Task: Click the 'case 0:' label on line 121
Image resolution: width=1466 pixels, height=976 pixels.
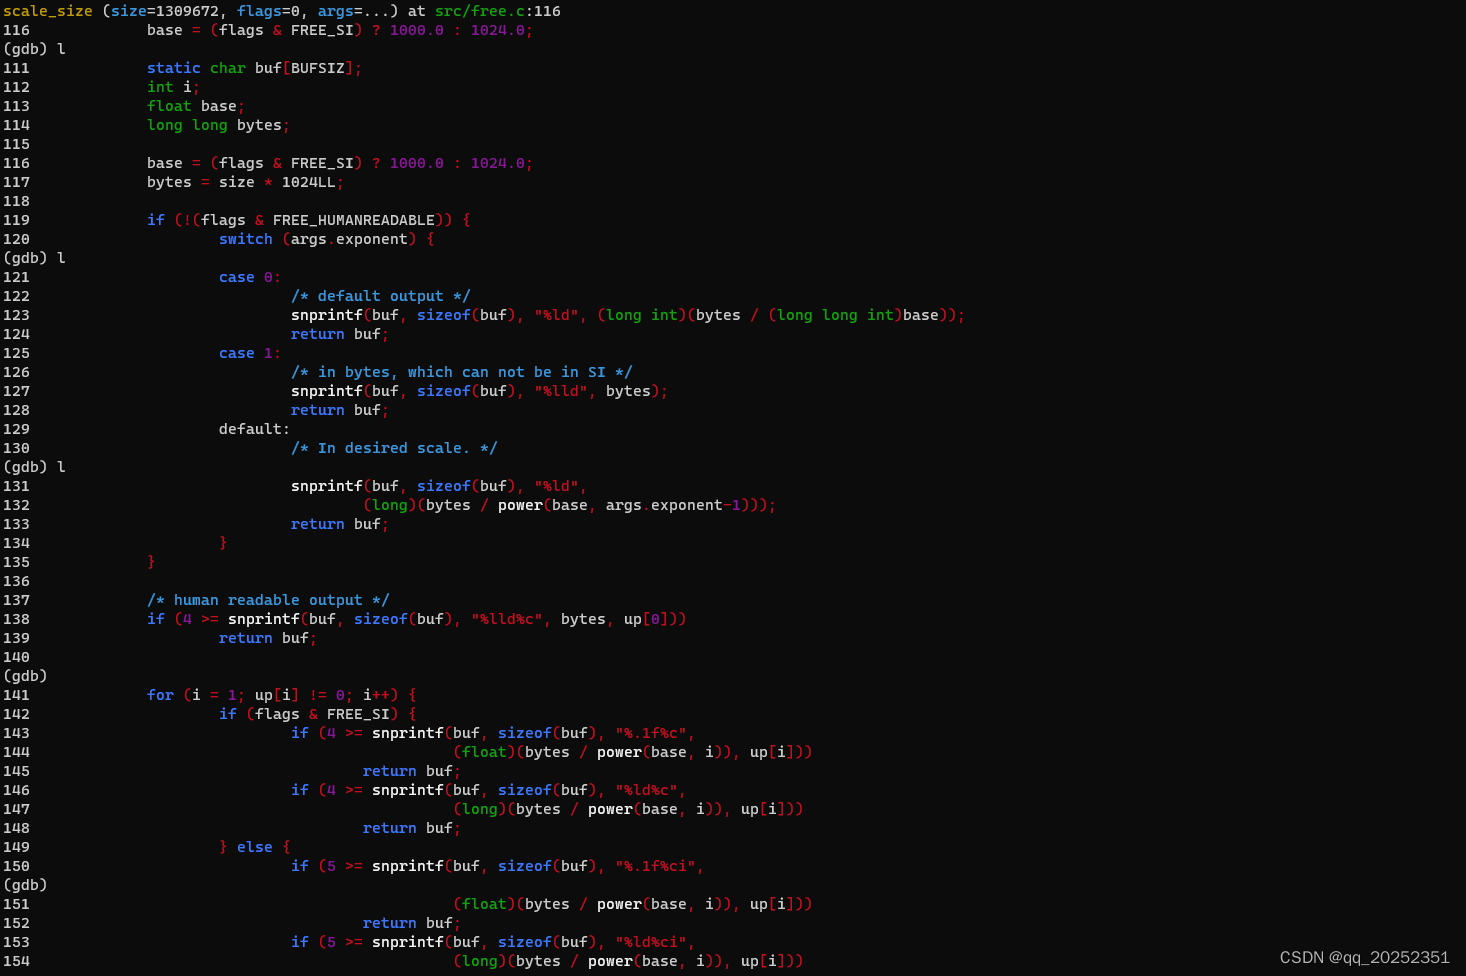Action: click(x=250, y=277)
